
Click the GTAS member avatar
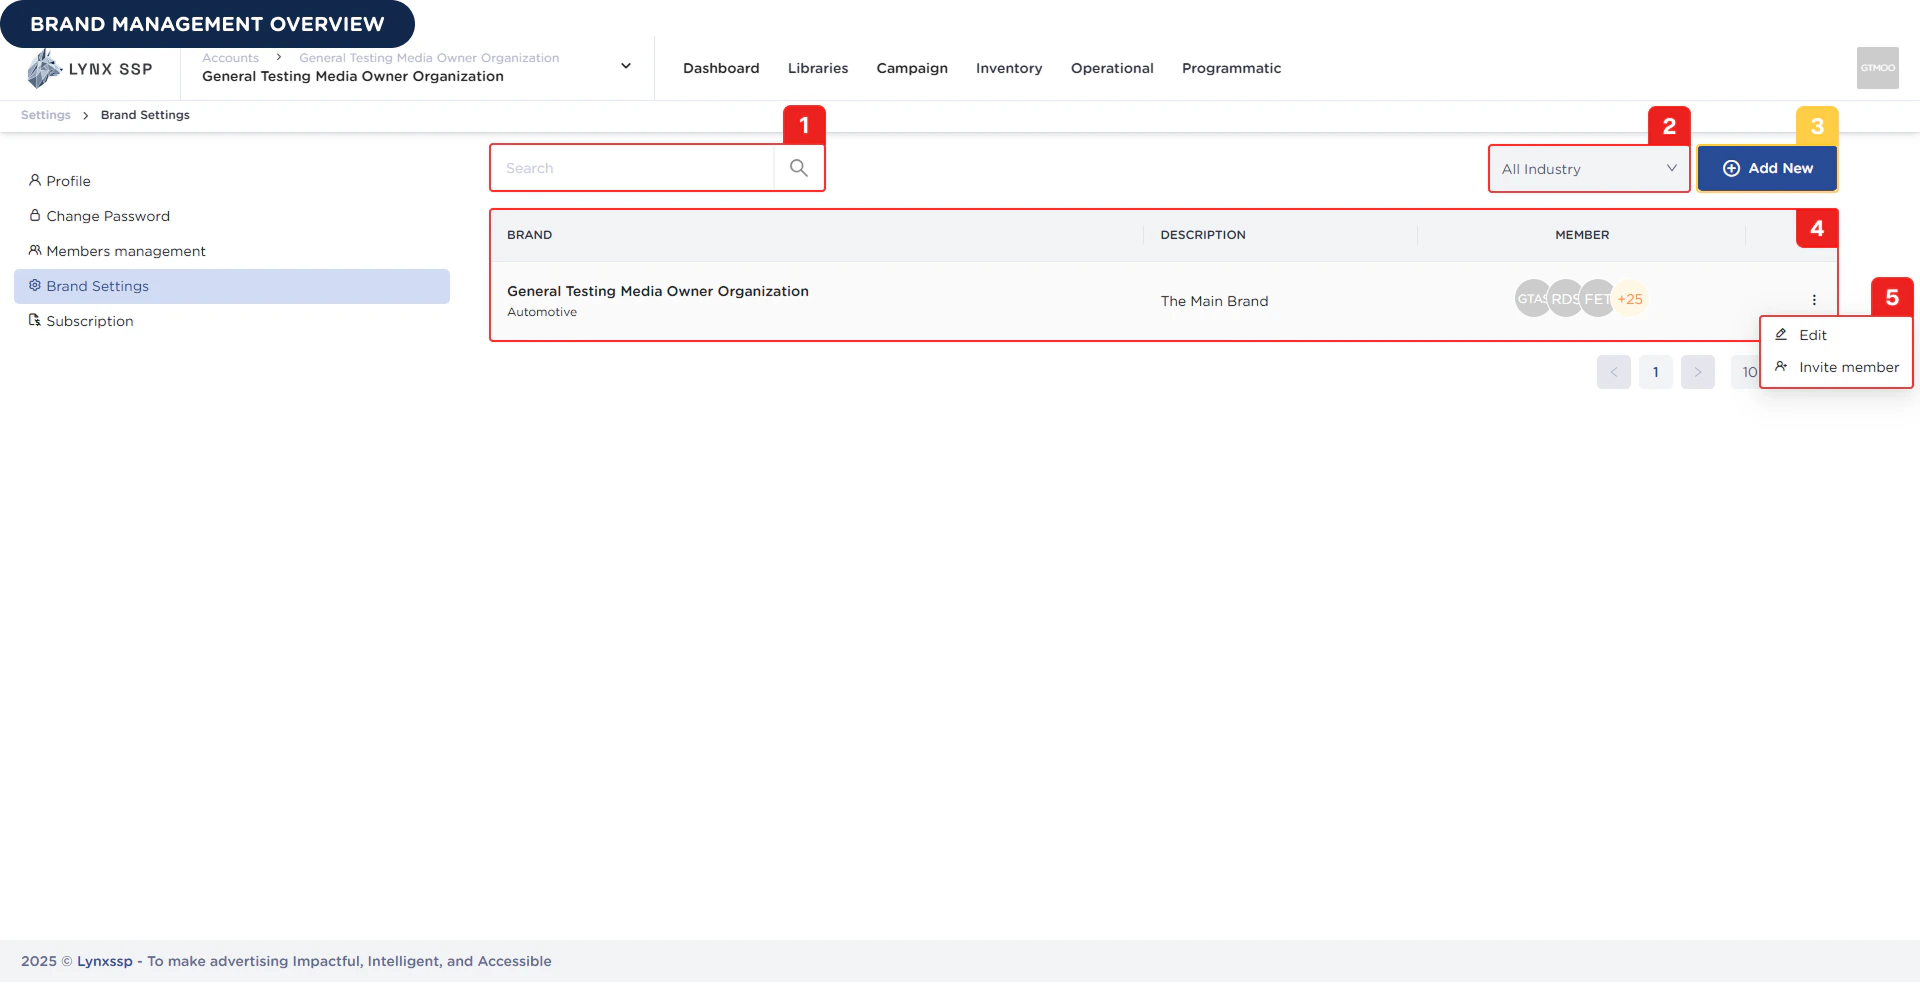click(x=1532, y=299)
